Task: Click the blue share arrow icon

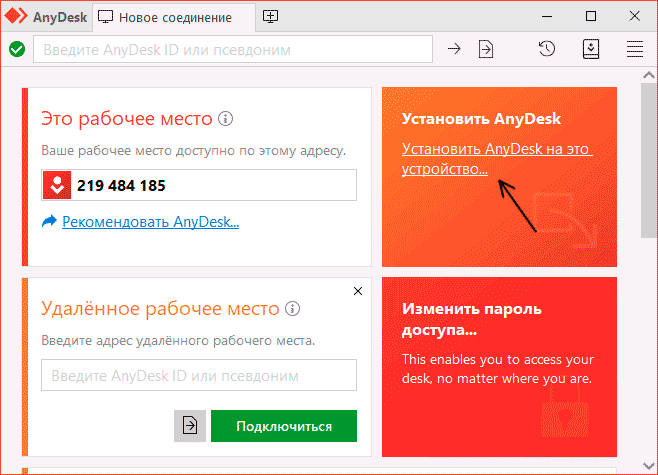Action: click(x=49, y=221)
